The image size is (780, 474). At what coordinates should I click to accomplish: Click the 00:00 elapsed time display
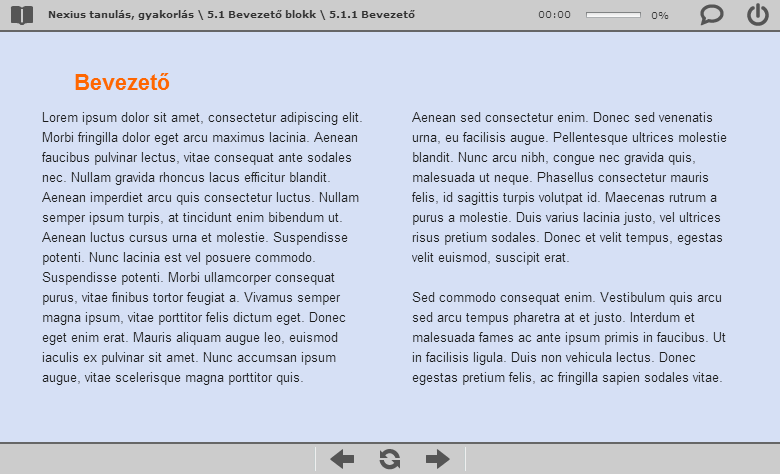tap(554, 15)
